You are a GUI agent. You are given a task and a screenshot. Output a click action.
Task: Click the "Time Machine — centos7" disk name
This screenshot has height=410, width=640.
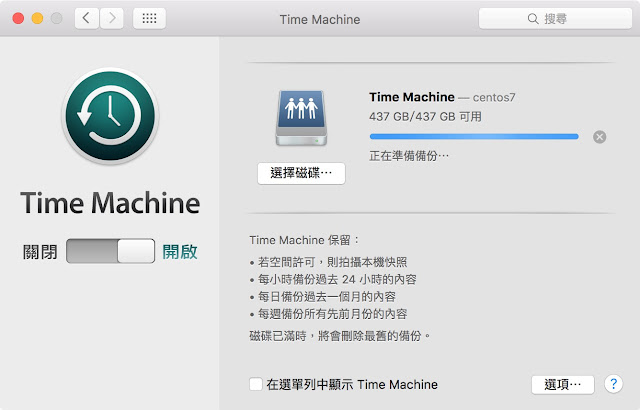pos(442,97)
